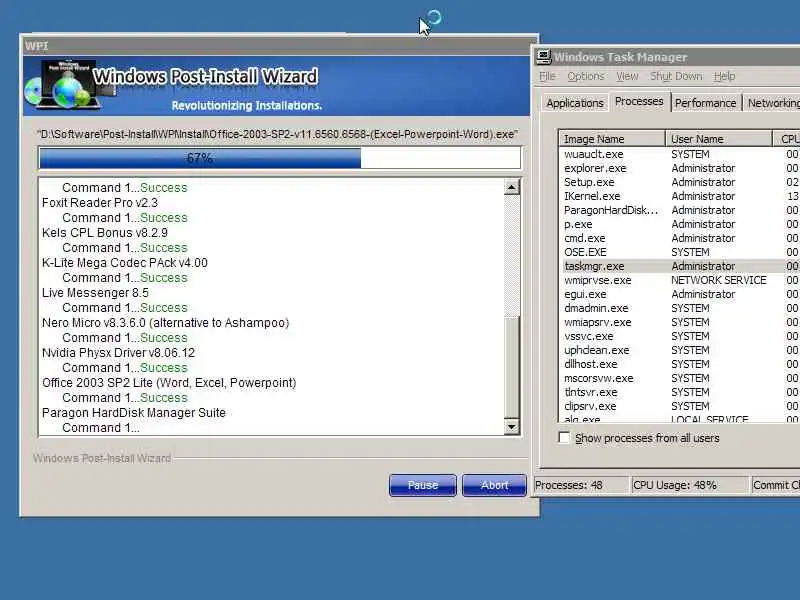Click the Nvidia Physx Driver v8.06.12 entry
This screenshot has height=600, width=800.
(x=118, y=353)
